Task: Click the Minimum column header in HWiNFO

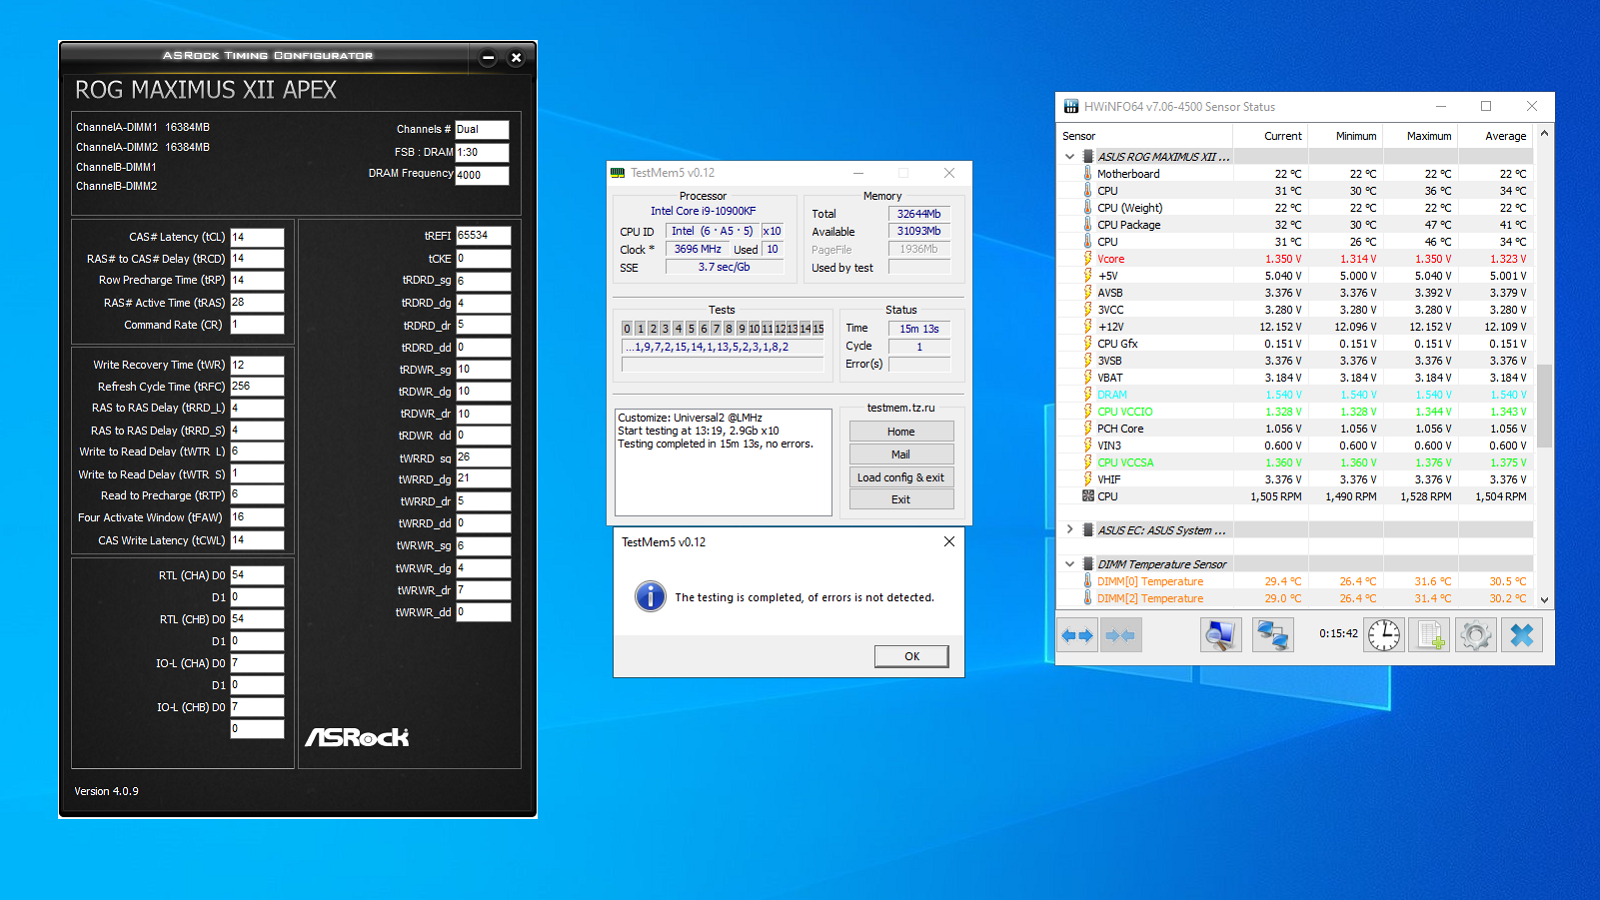Action: (1345, 136)
